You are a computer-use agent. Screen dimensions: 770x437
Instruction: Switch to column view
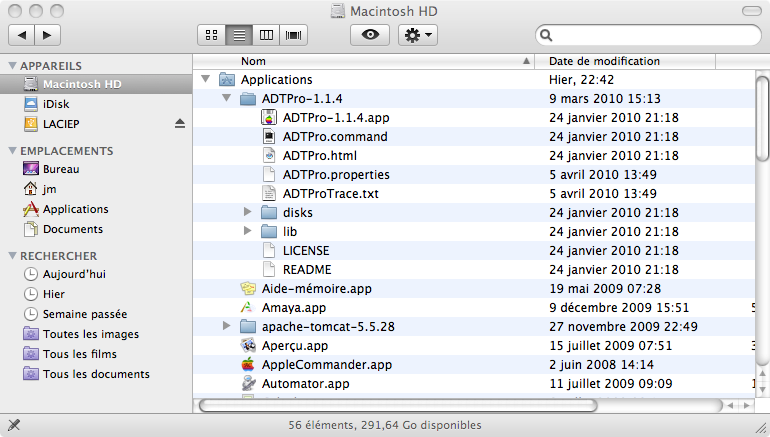(266, 35)
